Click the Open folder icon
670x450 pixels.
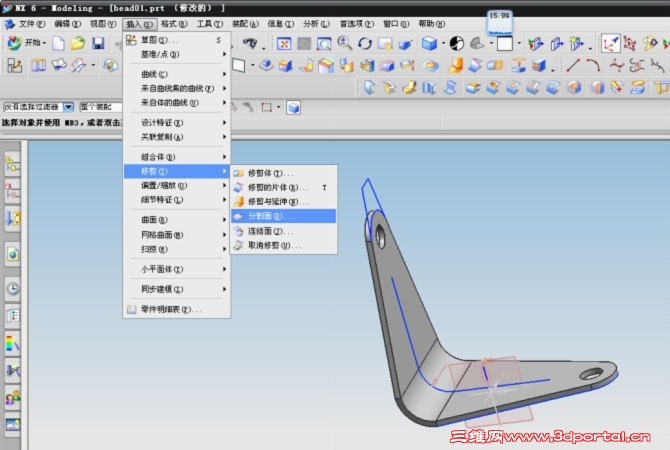click(77, 43)
